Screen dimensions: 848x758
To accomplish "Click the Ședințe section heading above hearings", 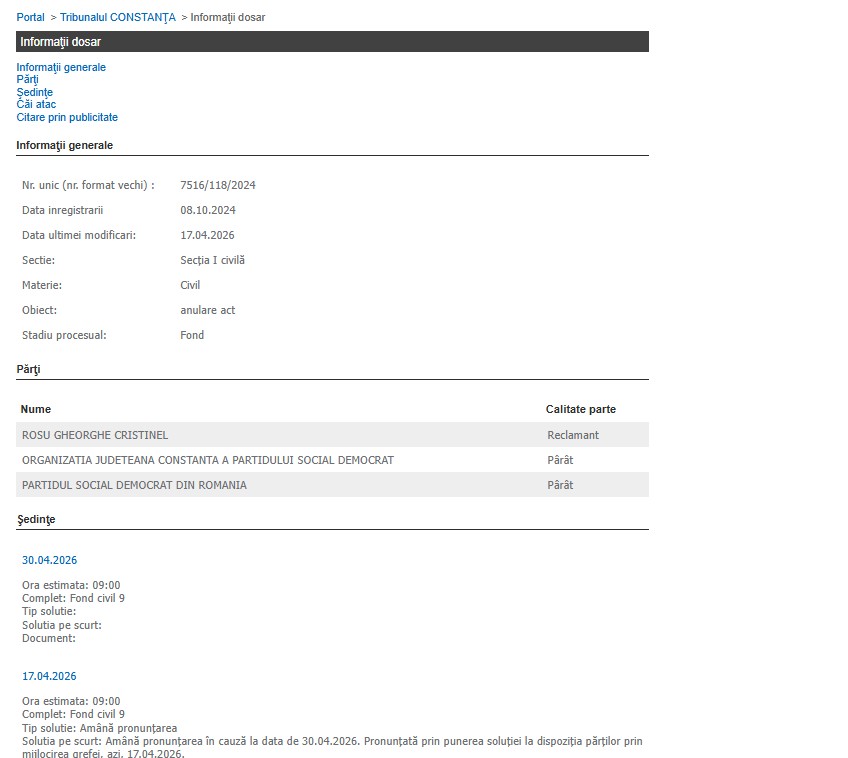I will 36,519.
